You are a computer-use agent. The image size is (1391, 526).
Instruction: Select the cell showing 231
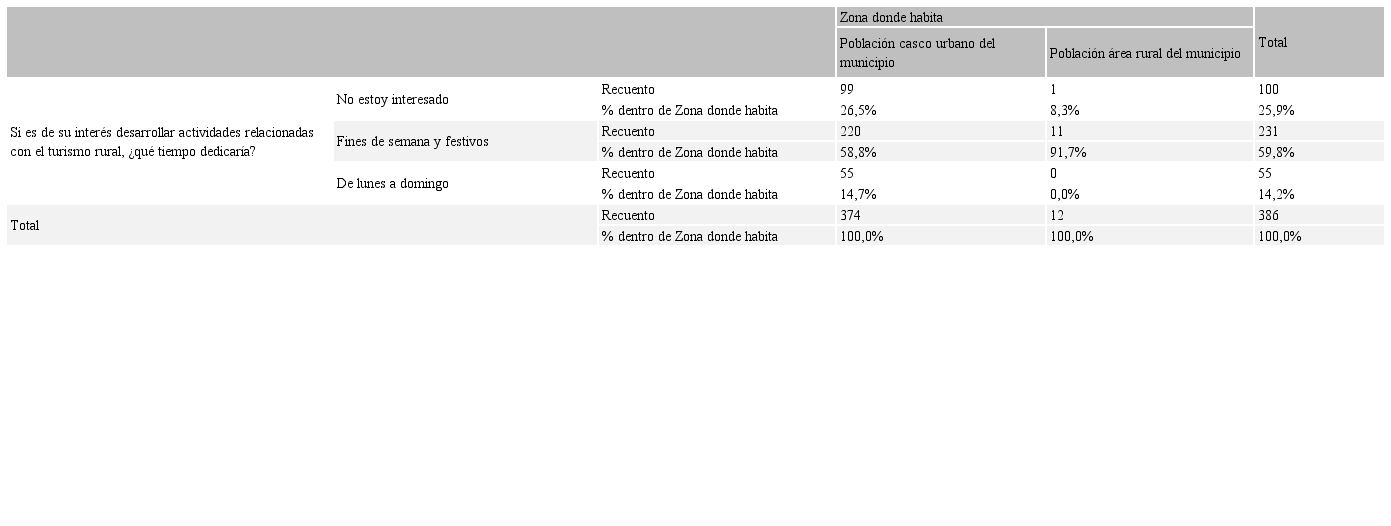point(1268,131)
